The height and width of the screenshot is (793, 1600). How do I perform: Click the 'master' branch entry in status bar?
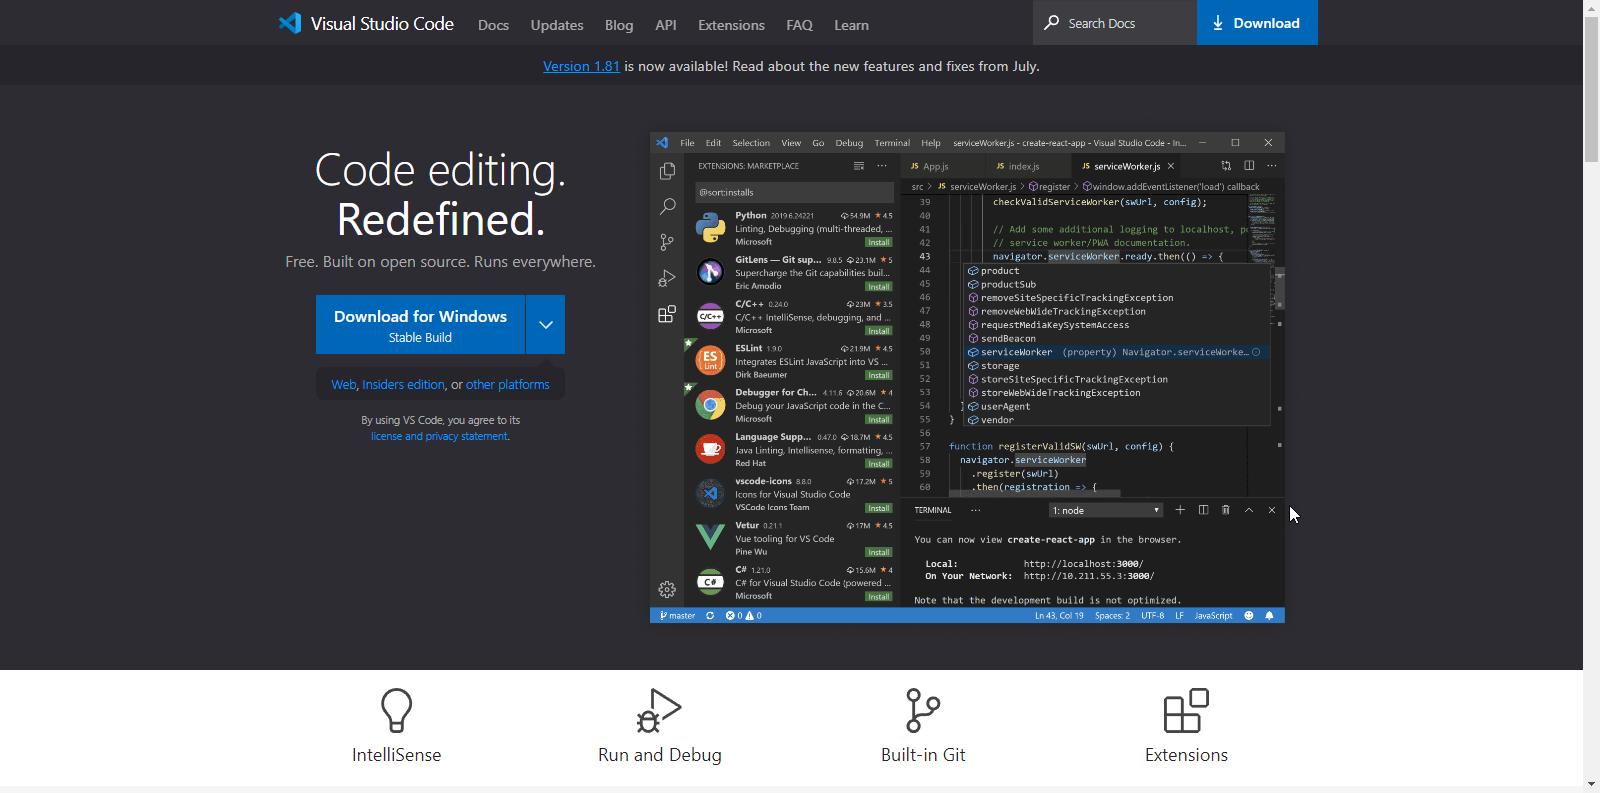[x=678, y=616]
